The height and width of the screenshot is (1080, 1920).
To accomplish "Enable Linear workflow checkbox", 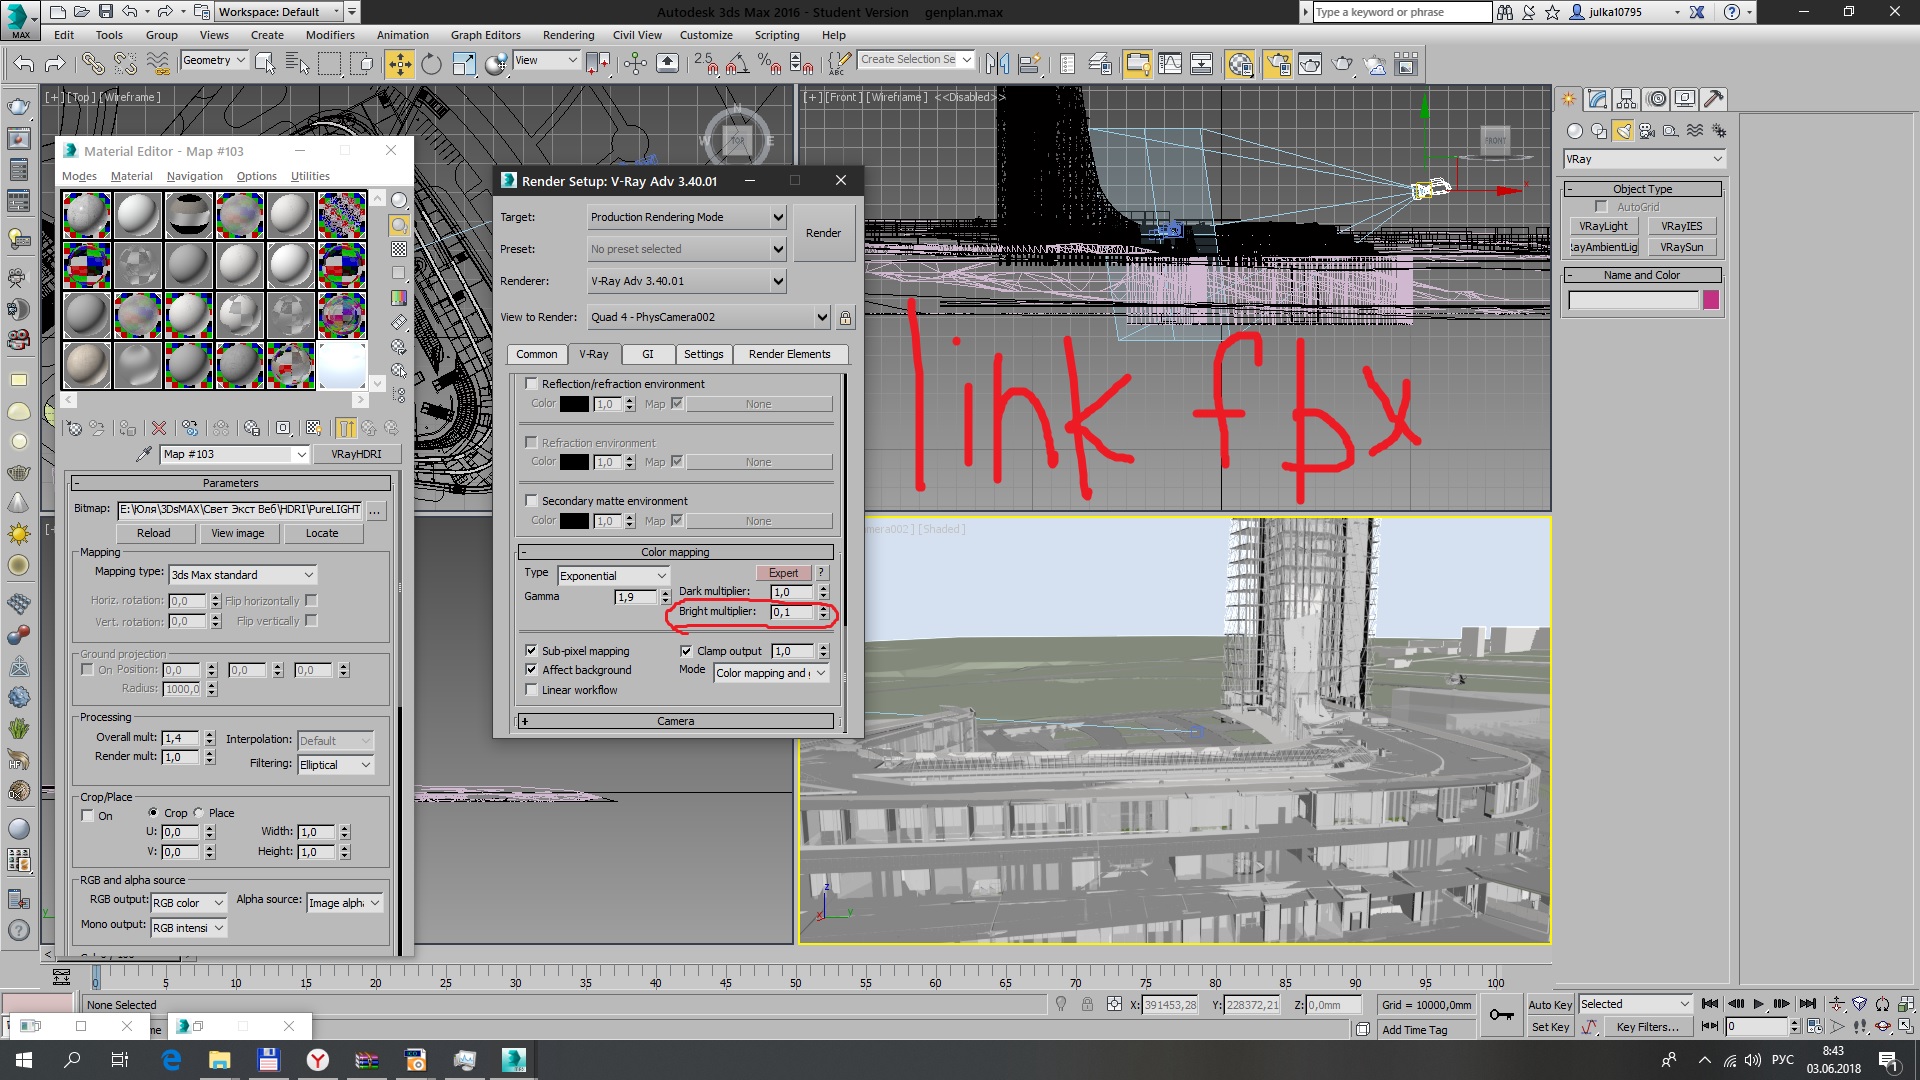I will [532, 690].
